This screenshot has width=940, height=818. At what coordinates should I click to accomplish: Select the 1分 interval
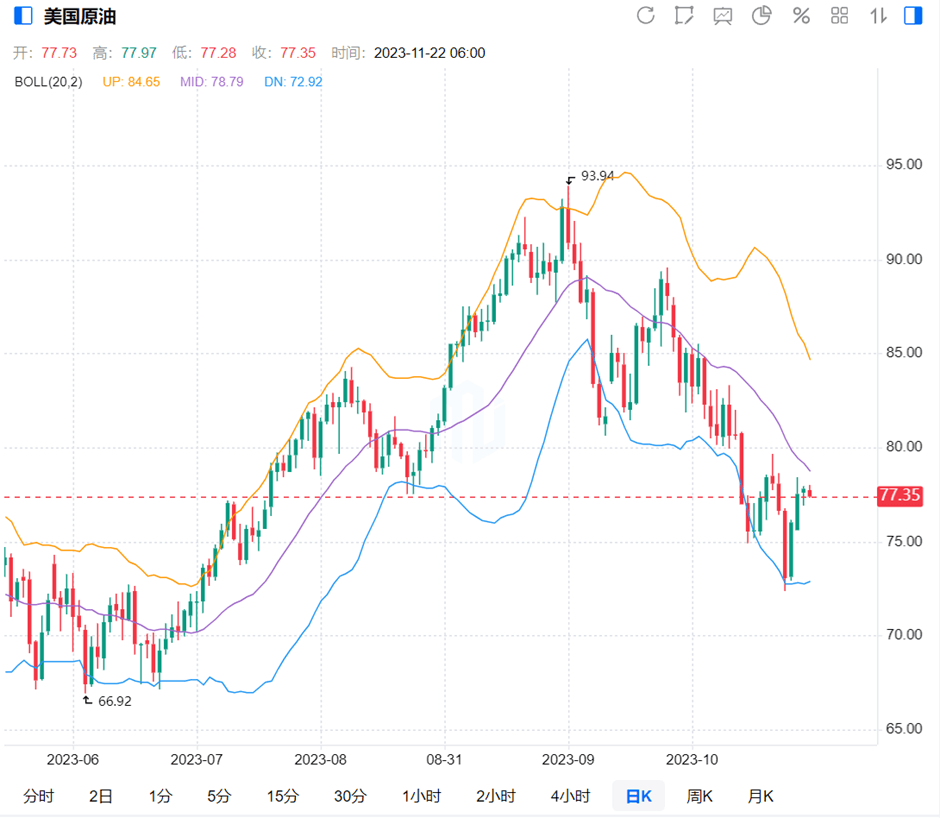point(160,796)
